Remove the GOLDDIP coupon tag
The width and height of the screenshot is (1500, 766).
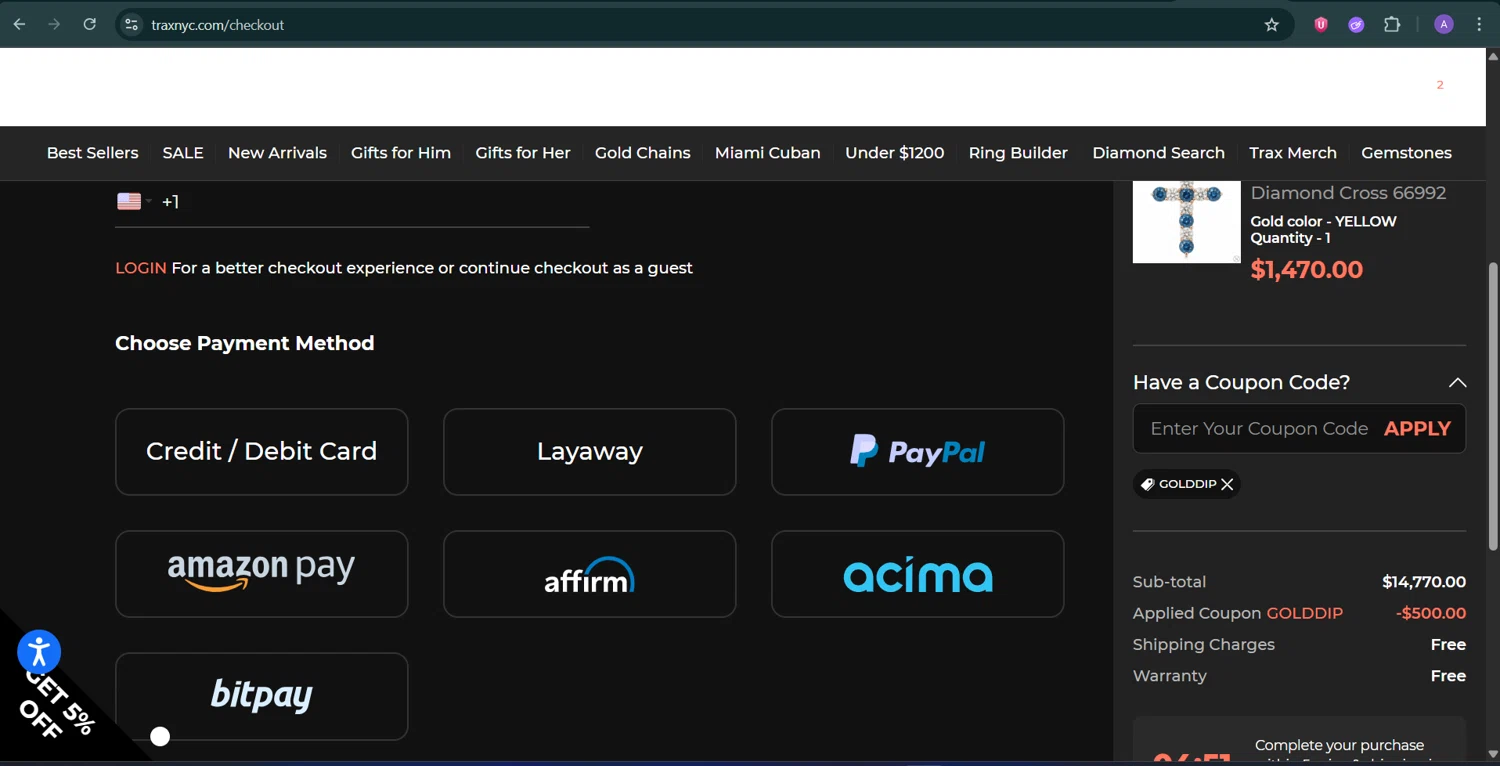[1227, 484]
